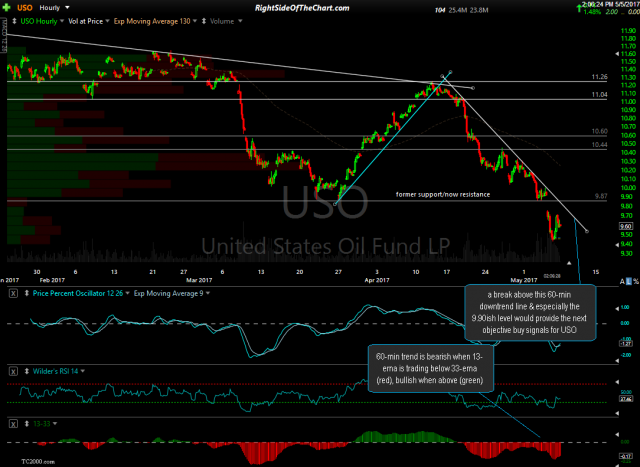Click the scale arrow below the RSI pane
The image size is (640, 467).
click(x=617, y=414)
